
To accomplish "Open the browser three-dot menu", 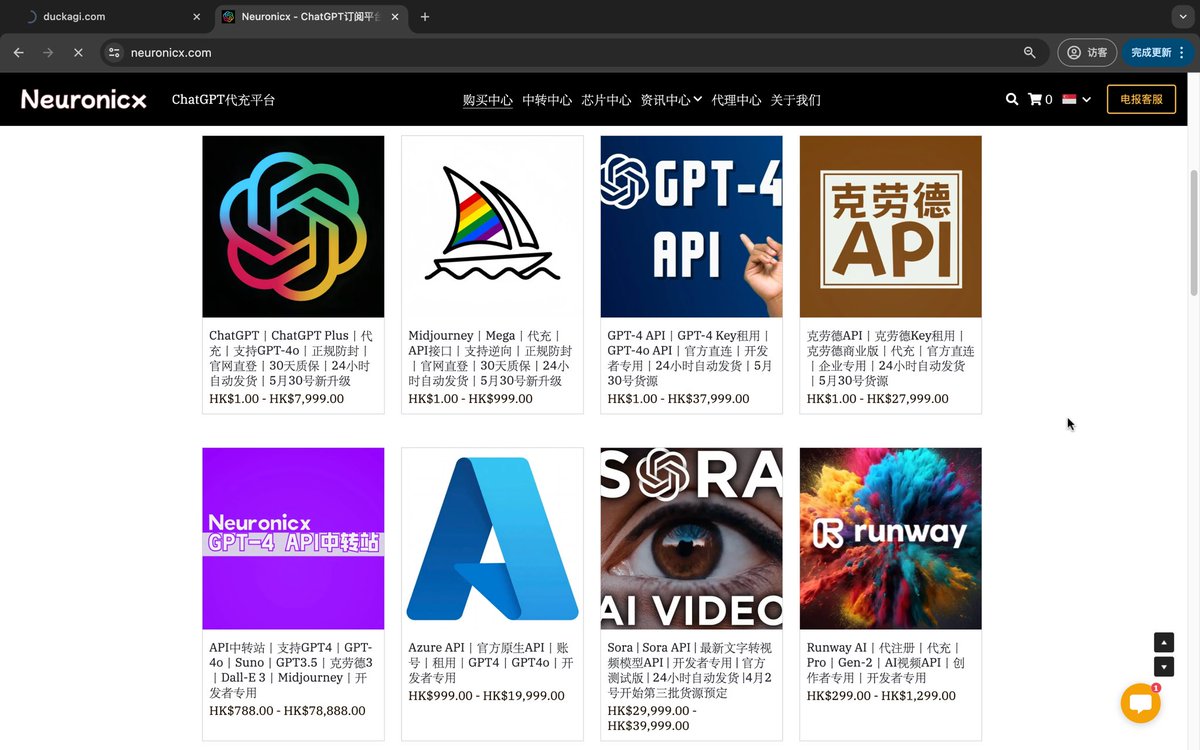I will [x=1183, y=52].
